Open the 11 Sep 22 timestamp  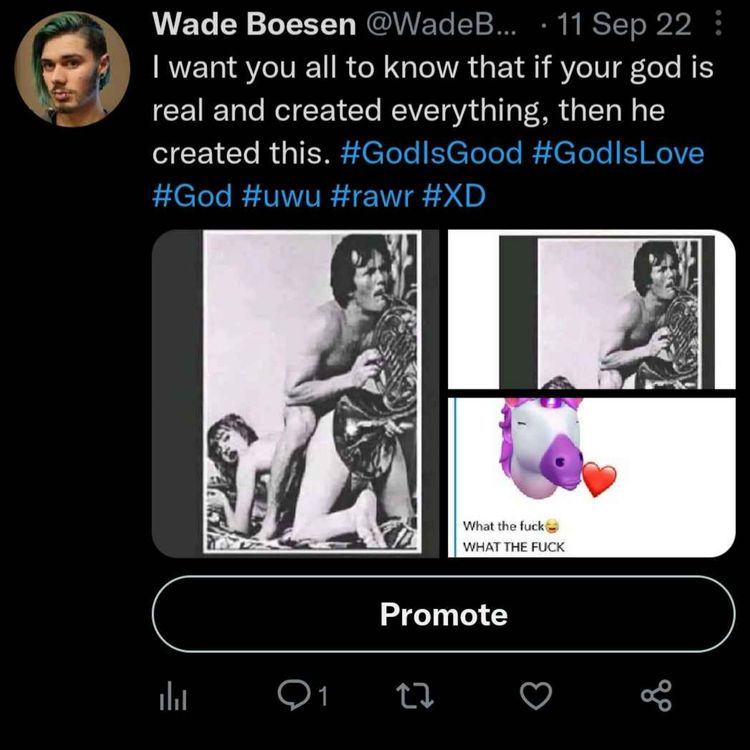(628, 27)
